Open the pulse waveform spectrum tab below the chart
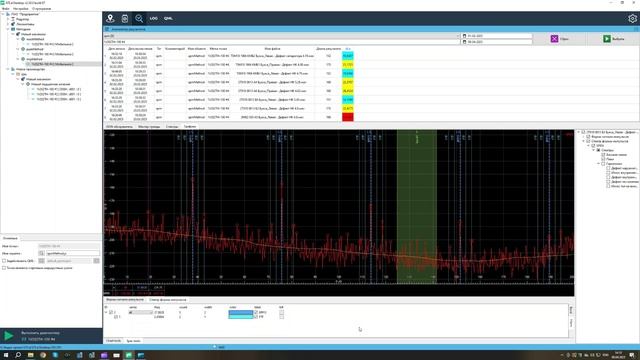Image resolution: width=640 pixels, height=360 pixels. [168, 300]
